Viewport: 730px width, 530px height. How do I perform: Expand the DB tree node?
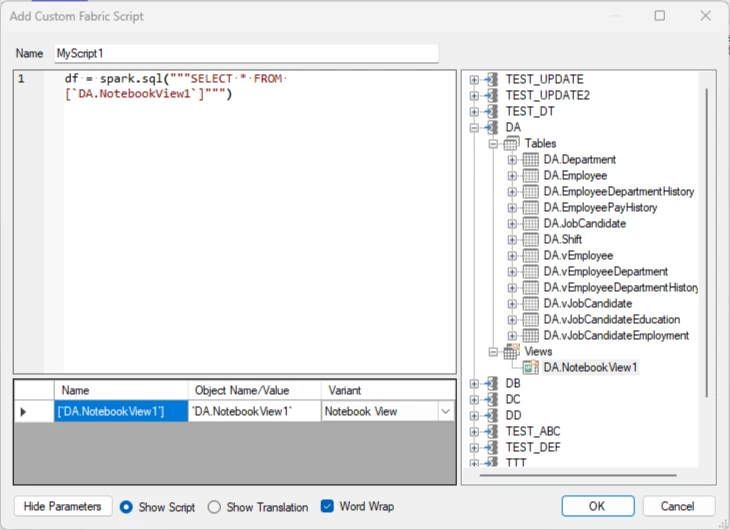coord(474,384)
